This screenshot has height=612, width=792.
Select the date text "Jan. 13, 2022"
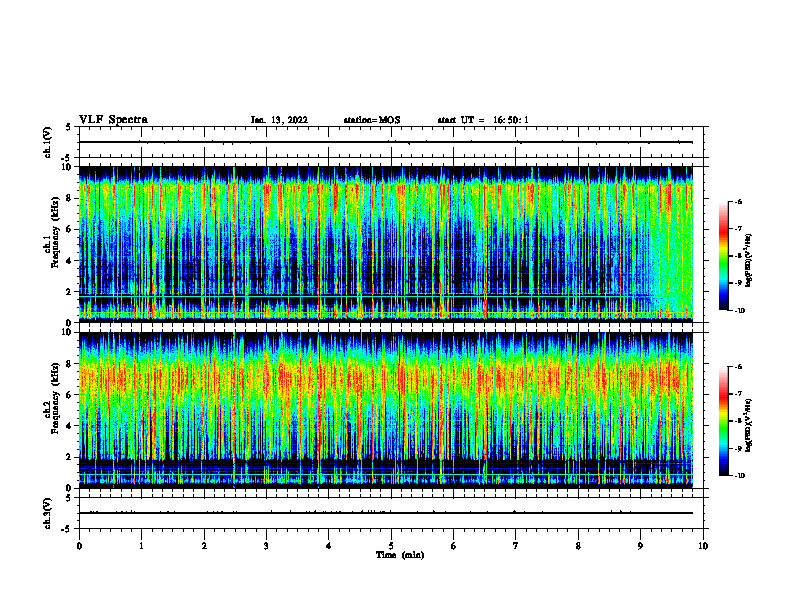279,120
